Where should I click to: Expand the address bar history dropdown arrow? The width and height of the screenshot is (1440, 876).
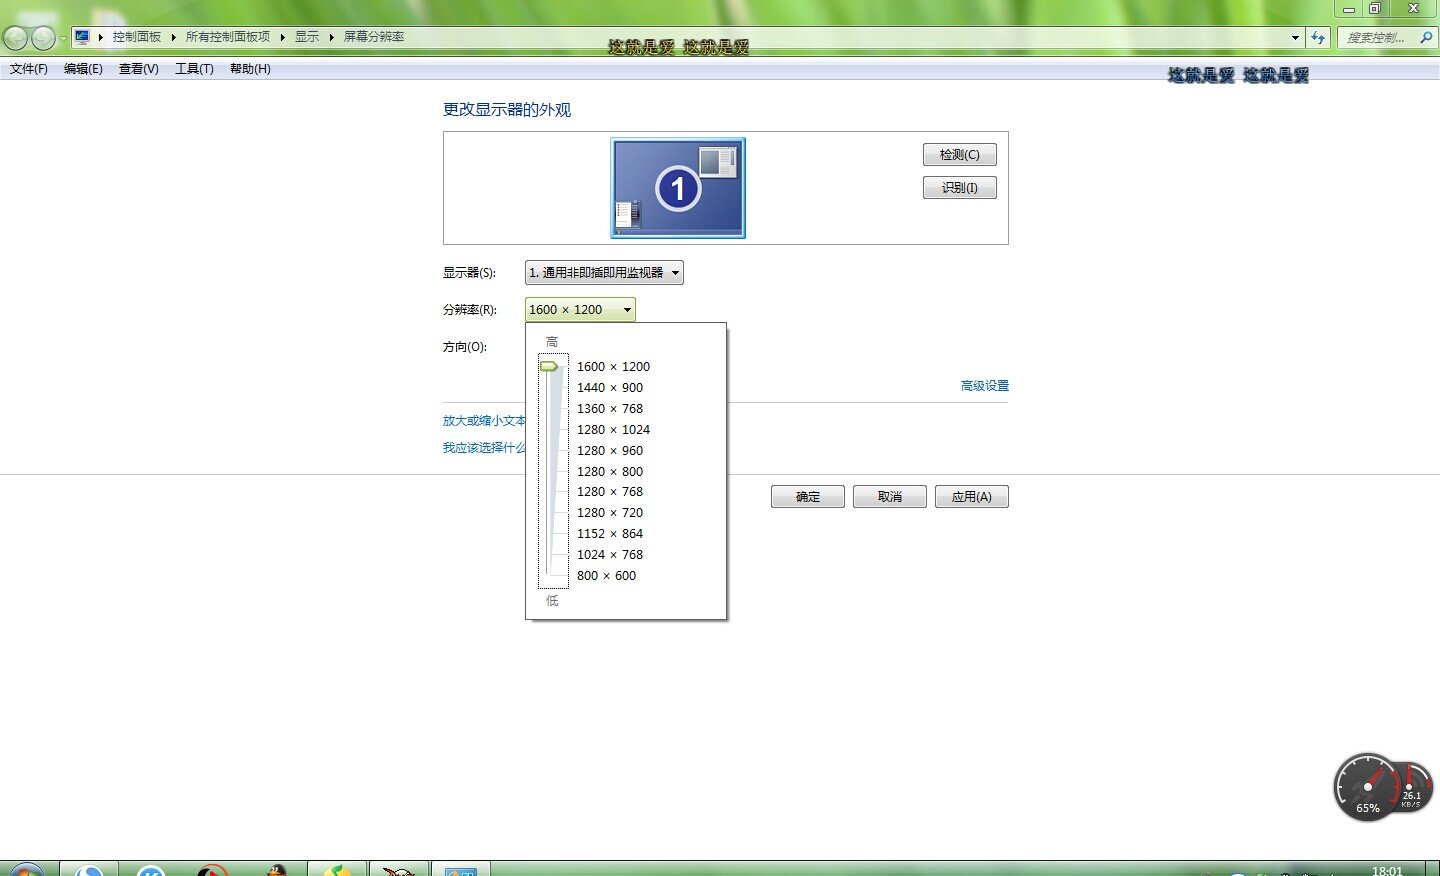[x=1295, y=37]
